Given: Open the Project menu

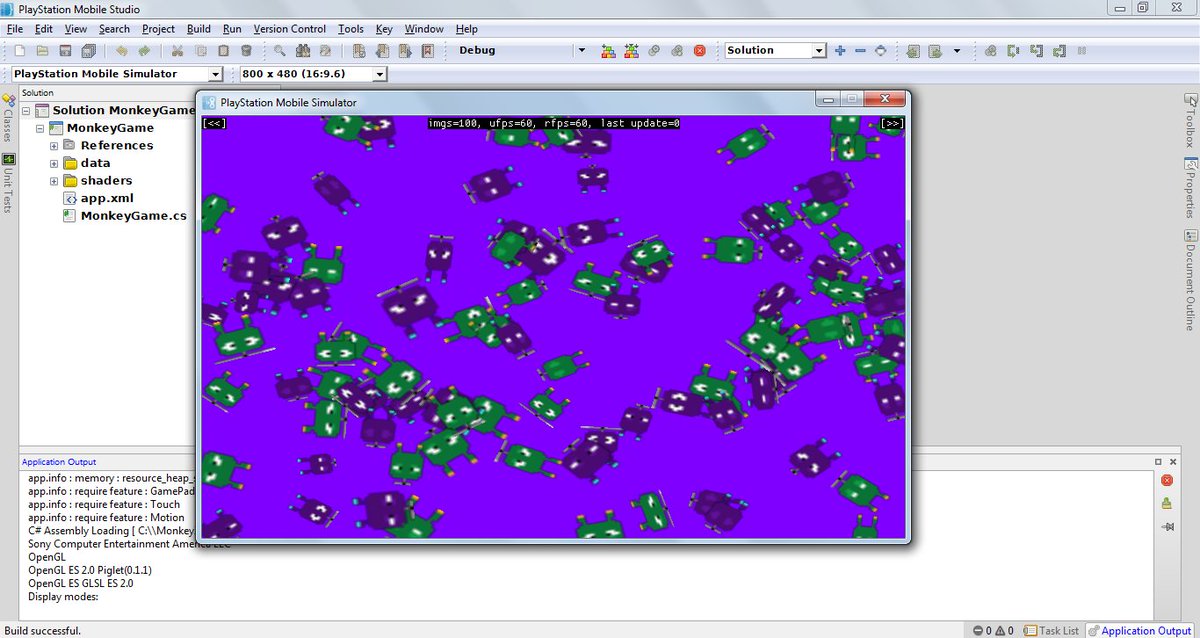Looking at the screenshot, I should (158, 29).
